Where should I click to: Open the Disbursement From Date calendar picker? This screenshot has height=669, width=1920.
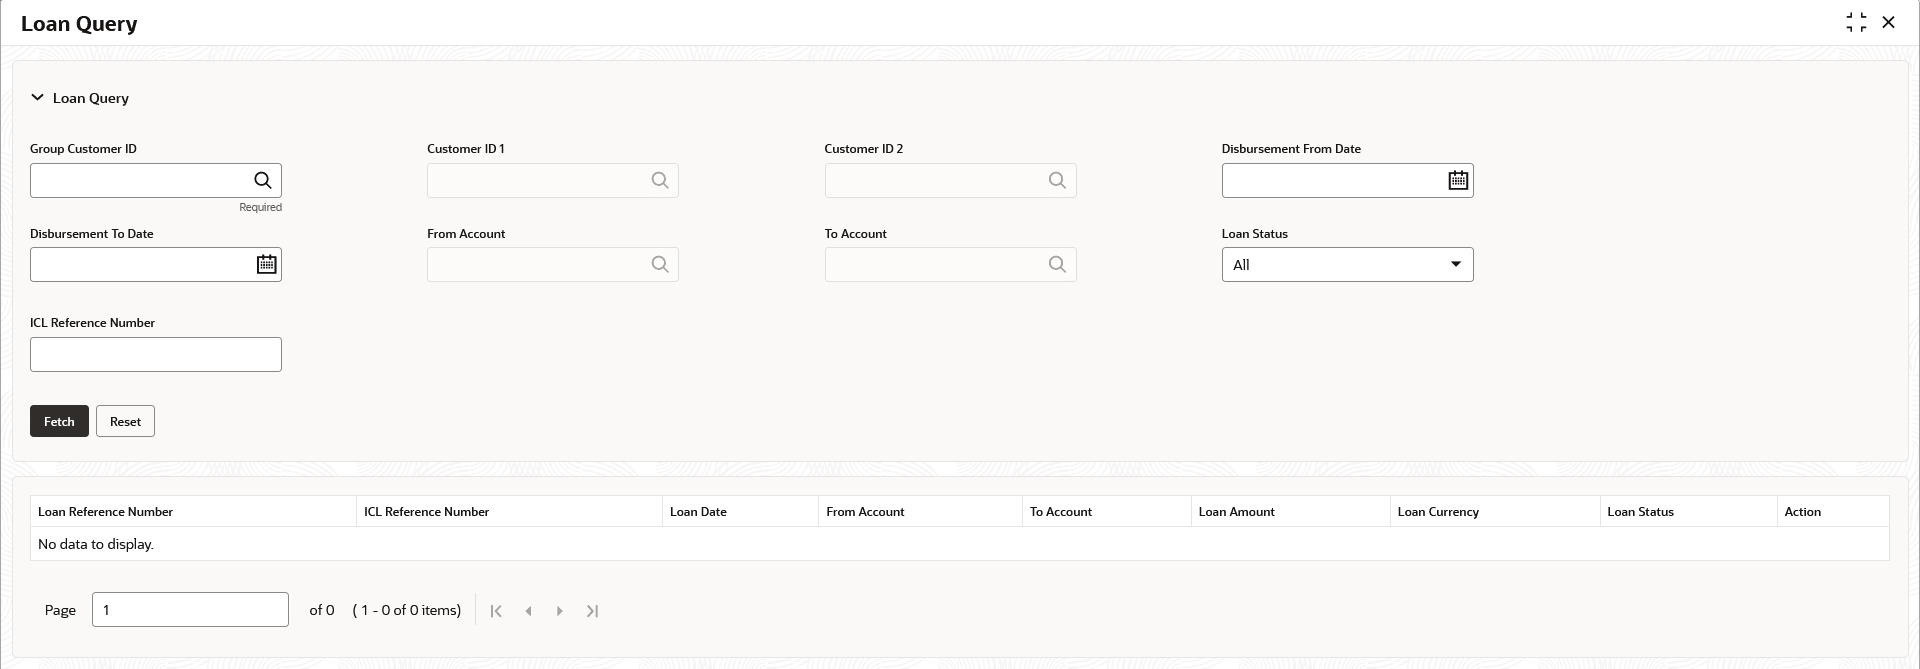[x=1458, y=181]
